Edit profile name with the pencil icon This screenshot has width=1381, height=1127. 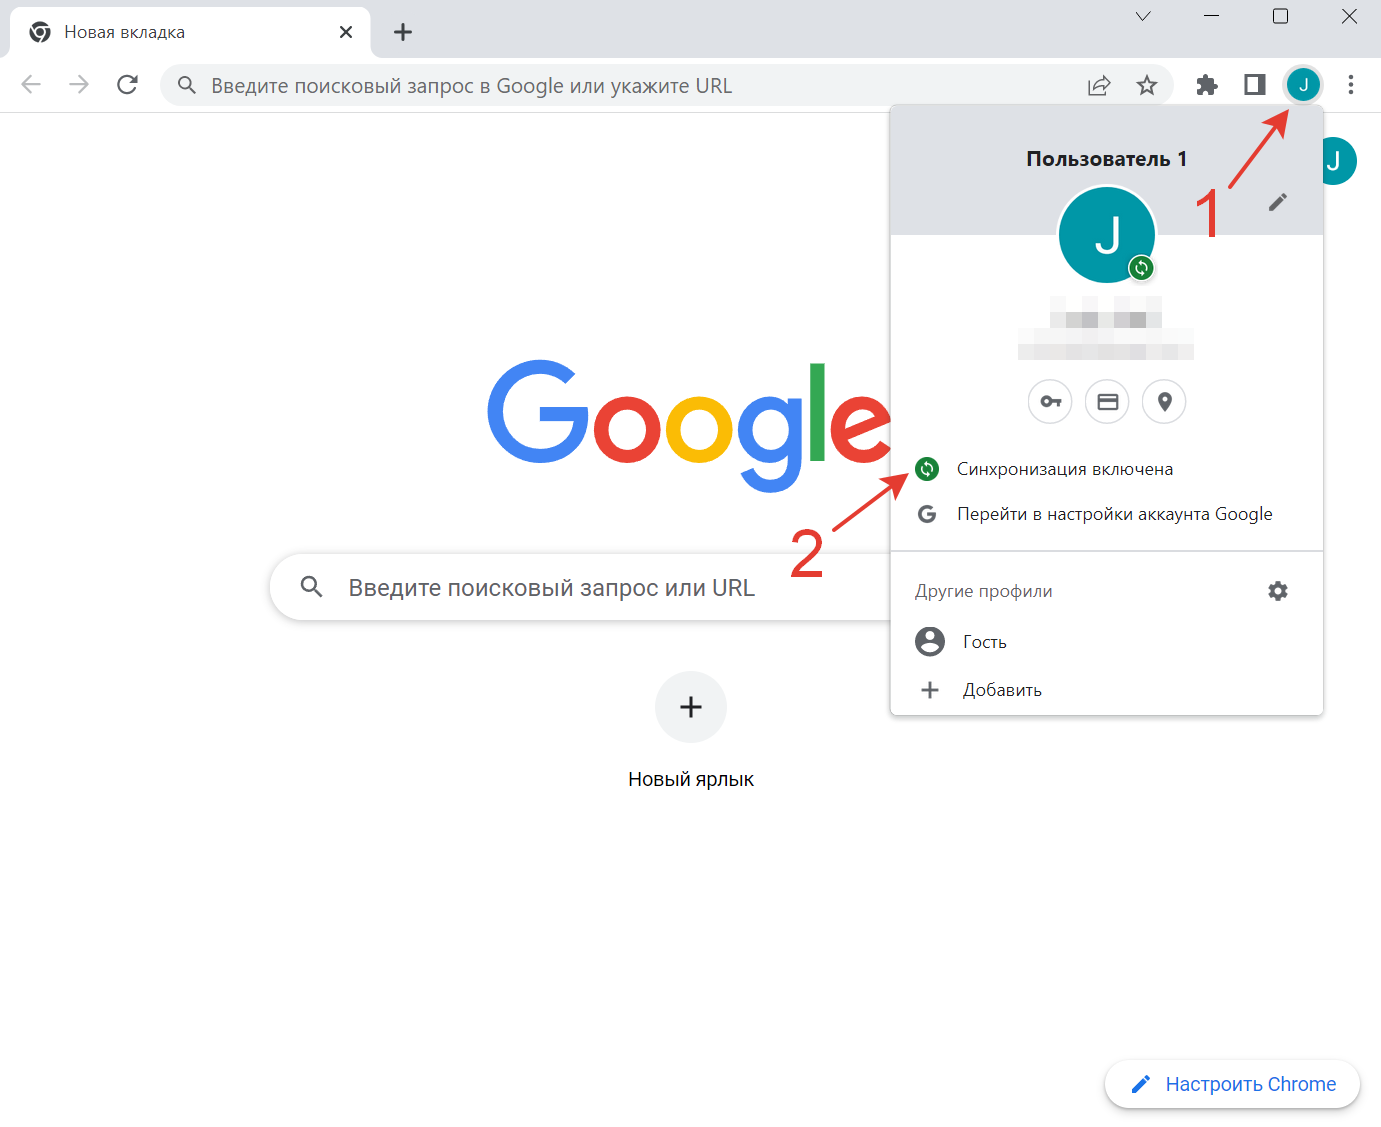pos(1278,202)
